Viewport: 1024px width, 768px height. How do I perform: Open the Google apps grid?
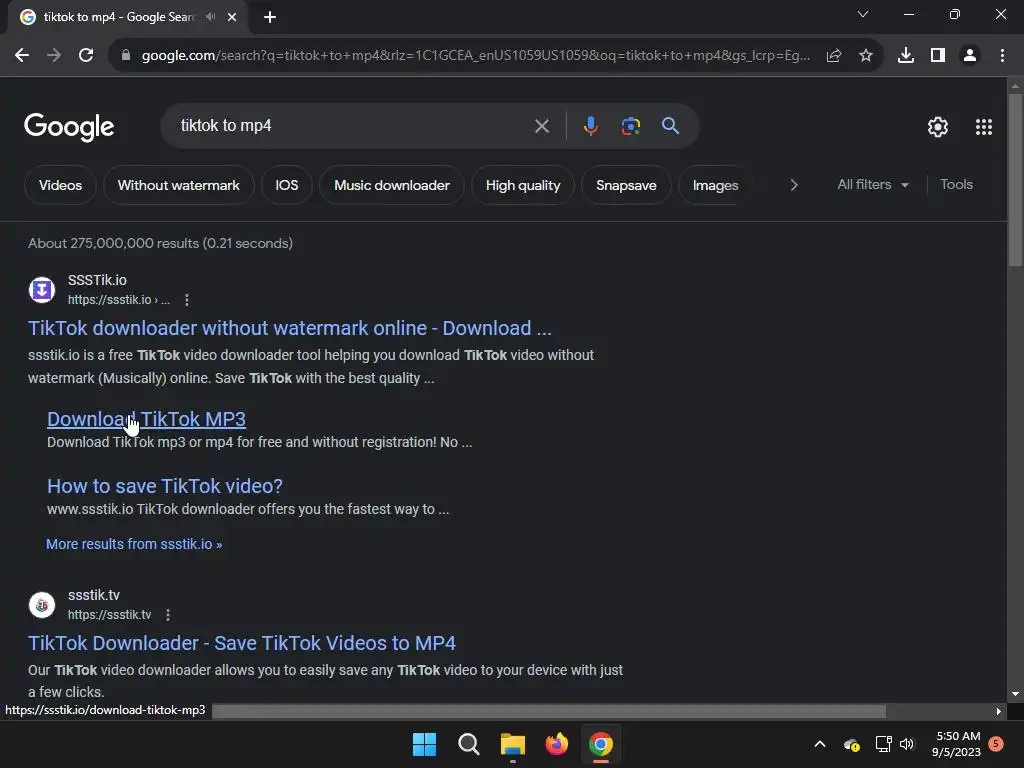[984, 127]
